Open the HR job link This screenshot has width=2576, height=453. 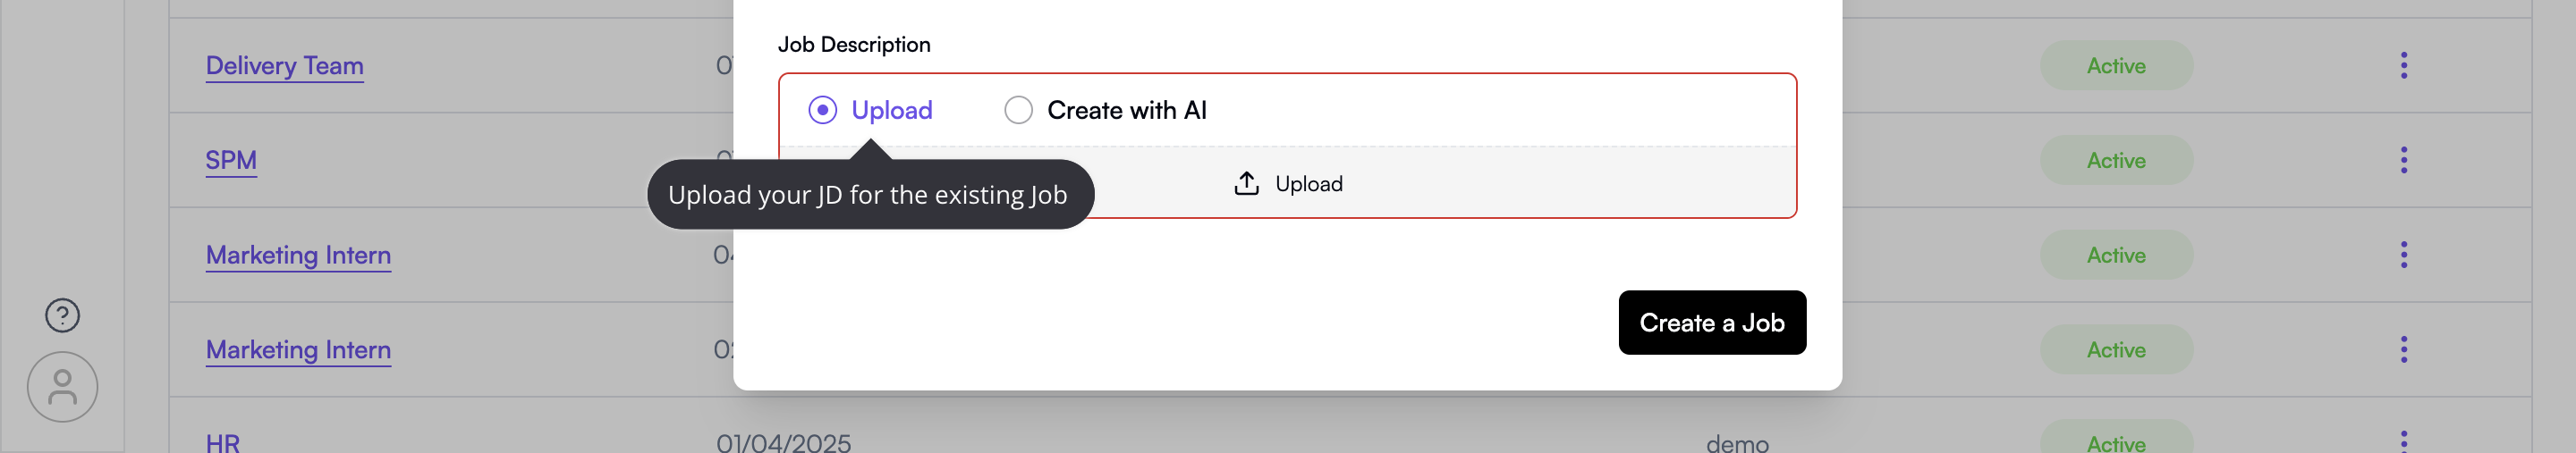point(222,442)
